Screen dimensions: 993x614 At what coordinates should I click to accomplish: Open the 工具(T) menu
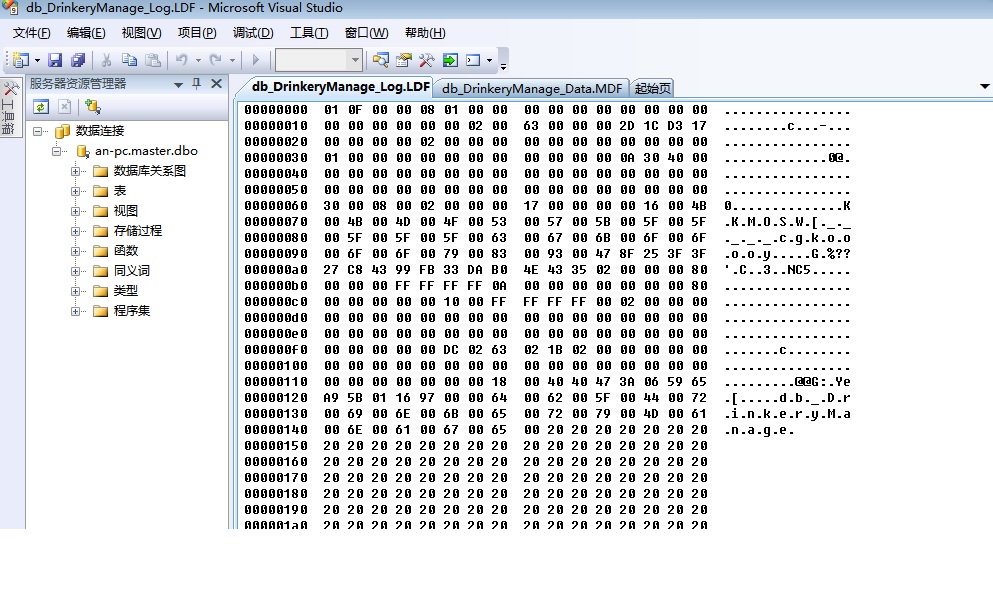click(309, 33)
